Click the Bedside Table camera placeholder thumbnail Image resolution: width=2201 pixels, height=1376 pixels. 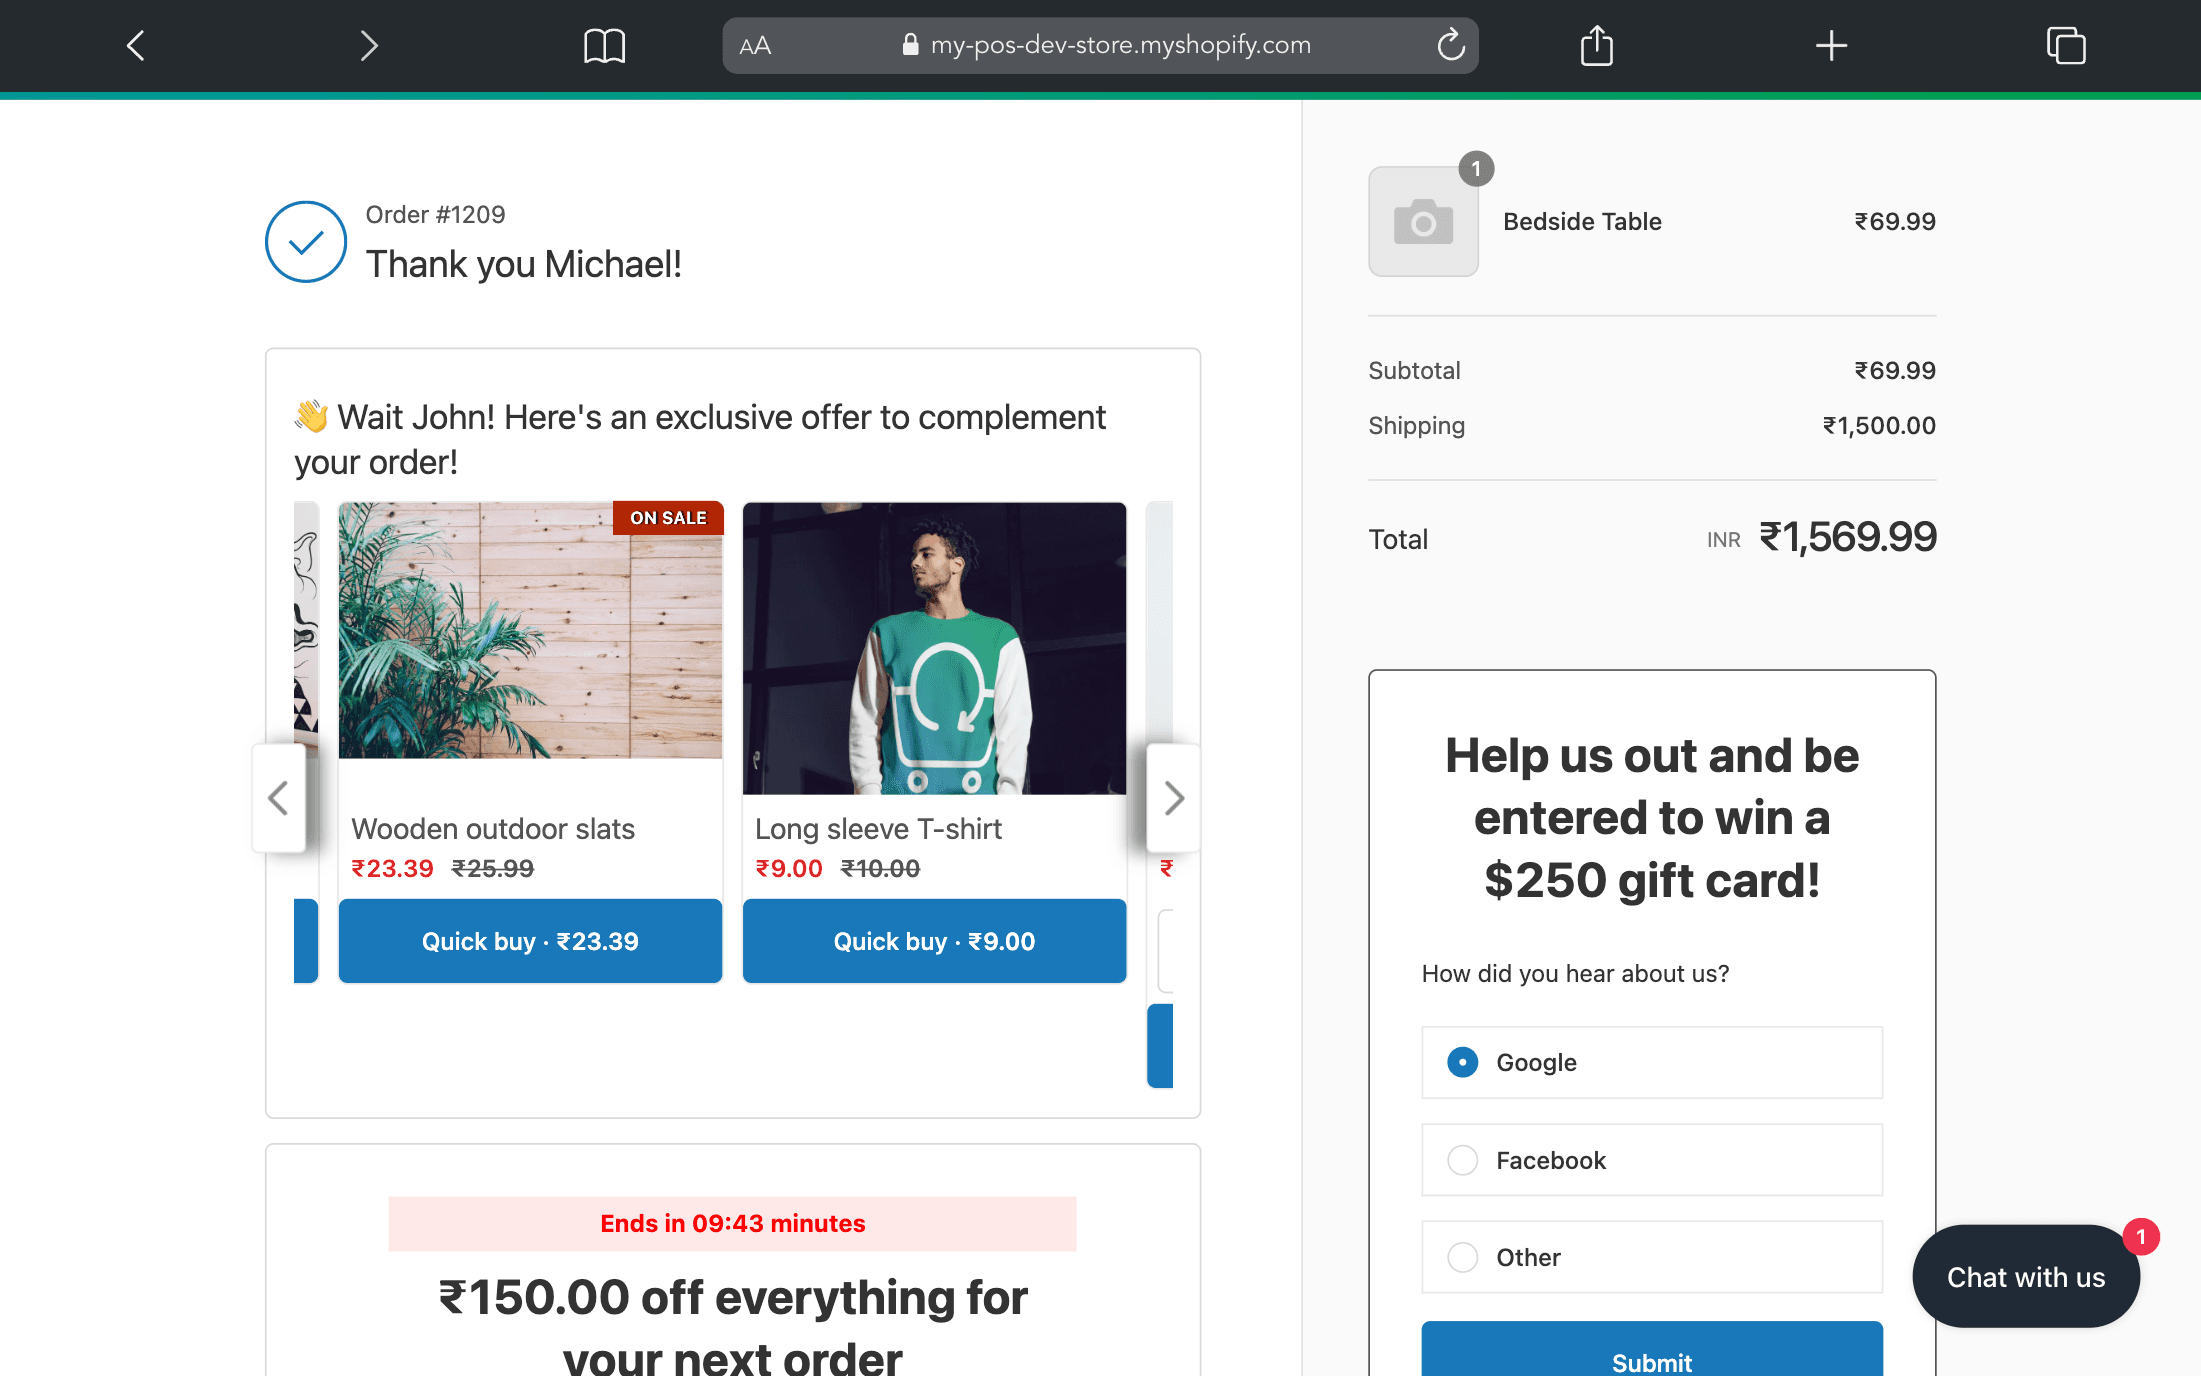(1422, 222)
